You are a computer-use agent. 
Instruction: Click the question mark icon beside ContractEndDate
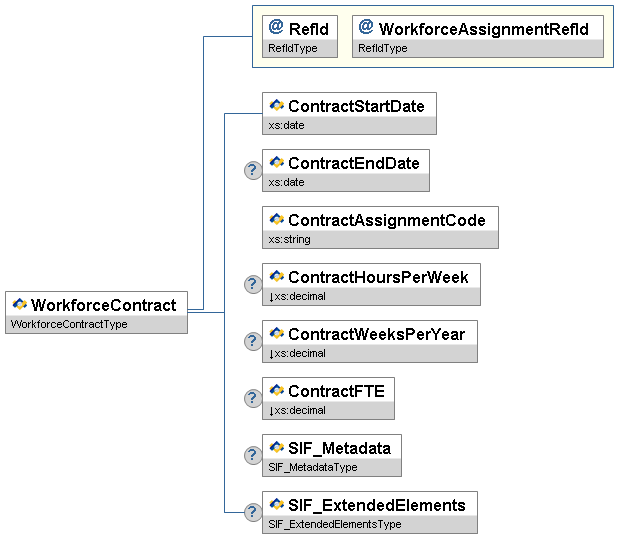253,170
